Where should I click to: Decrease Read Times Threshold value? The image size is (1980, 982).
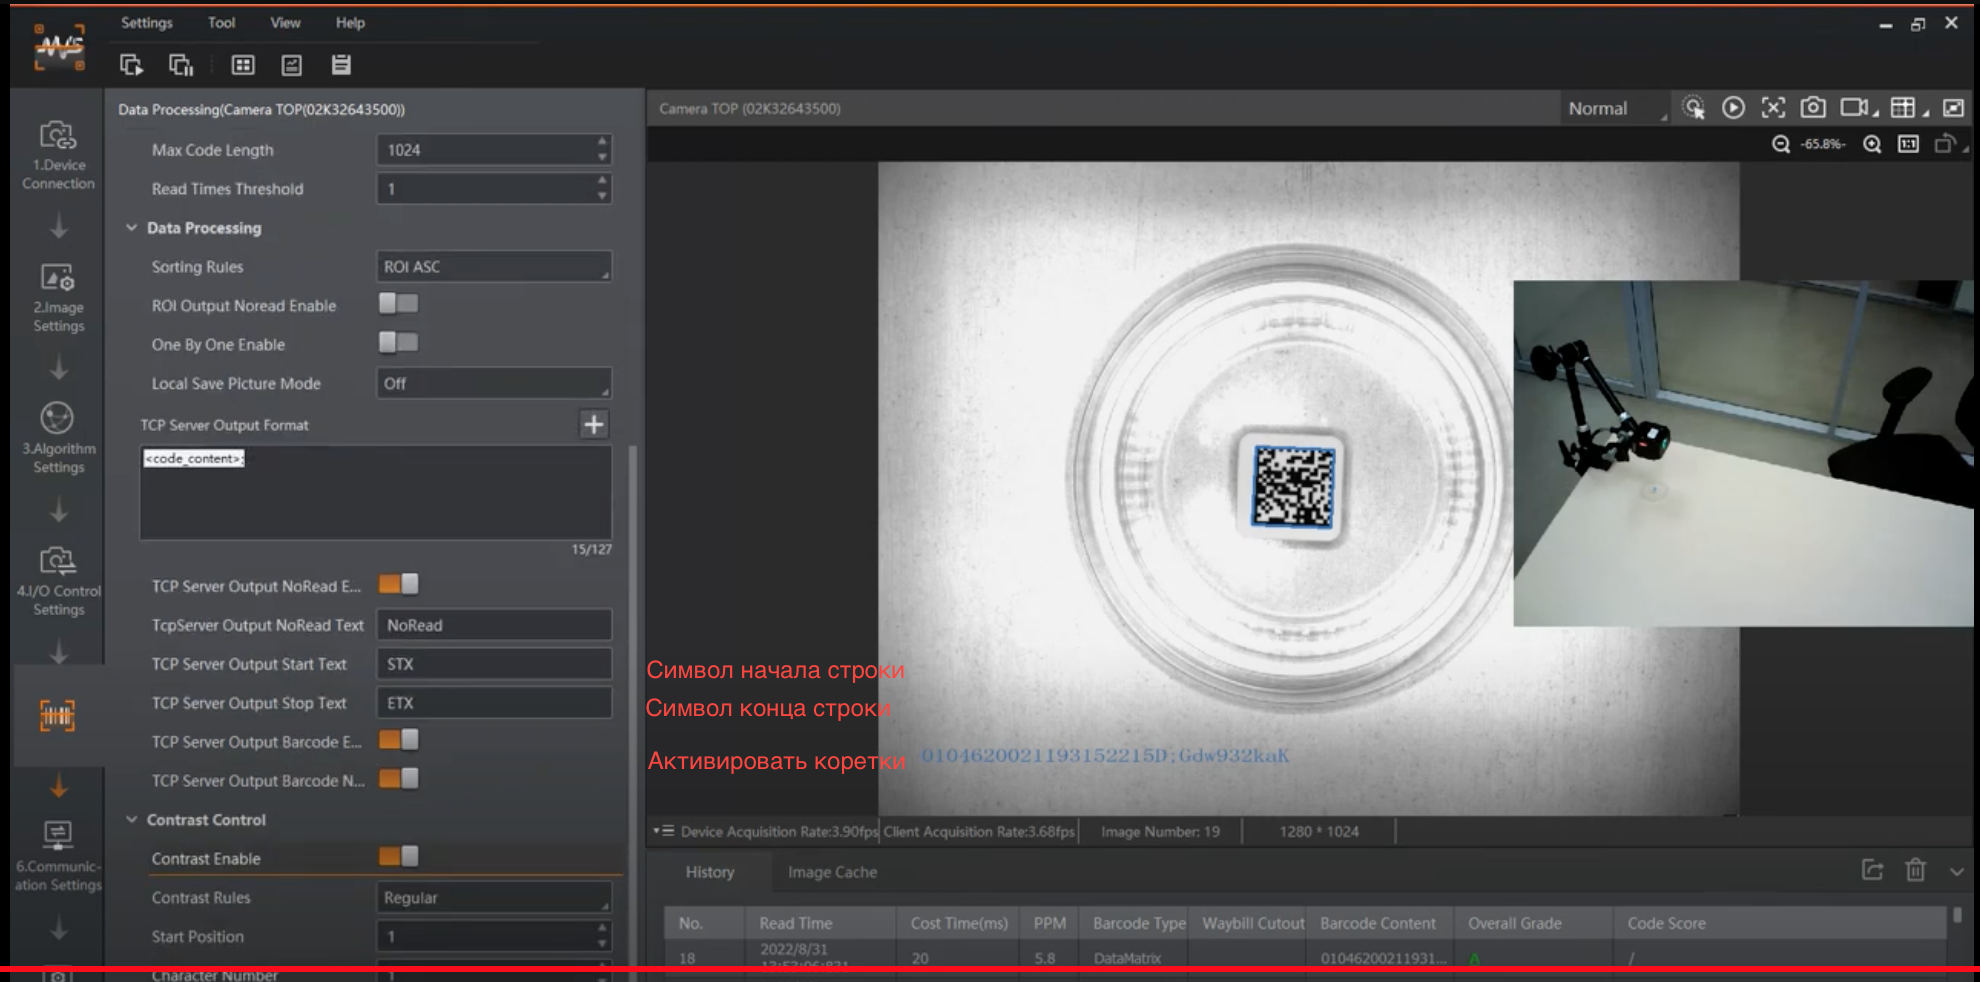click(x=602, y=196)
